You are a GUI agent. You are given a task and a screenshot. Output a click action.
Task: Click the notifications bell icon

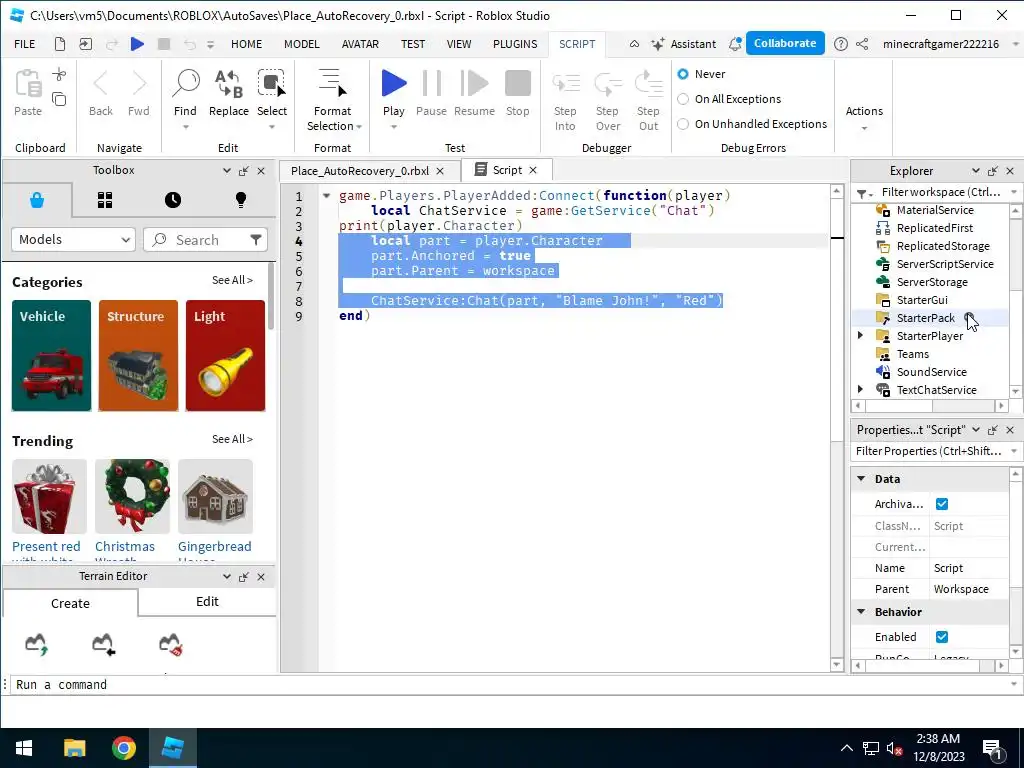coord(735,44)
